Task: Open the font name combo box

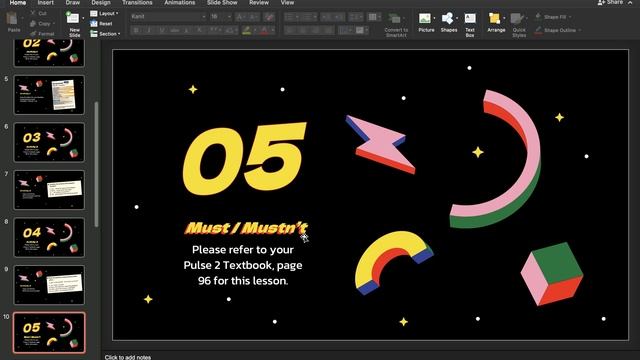Action: click(x=168, y=17)
